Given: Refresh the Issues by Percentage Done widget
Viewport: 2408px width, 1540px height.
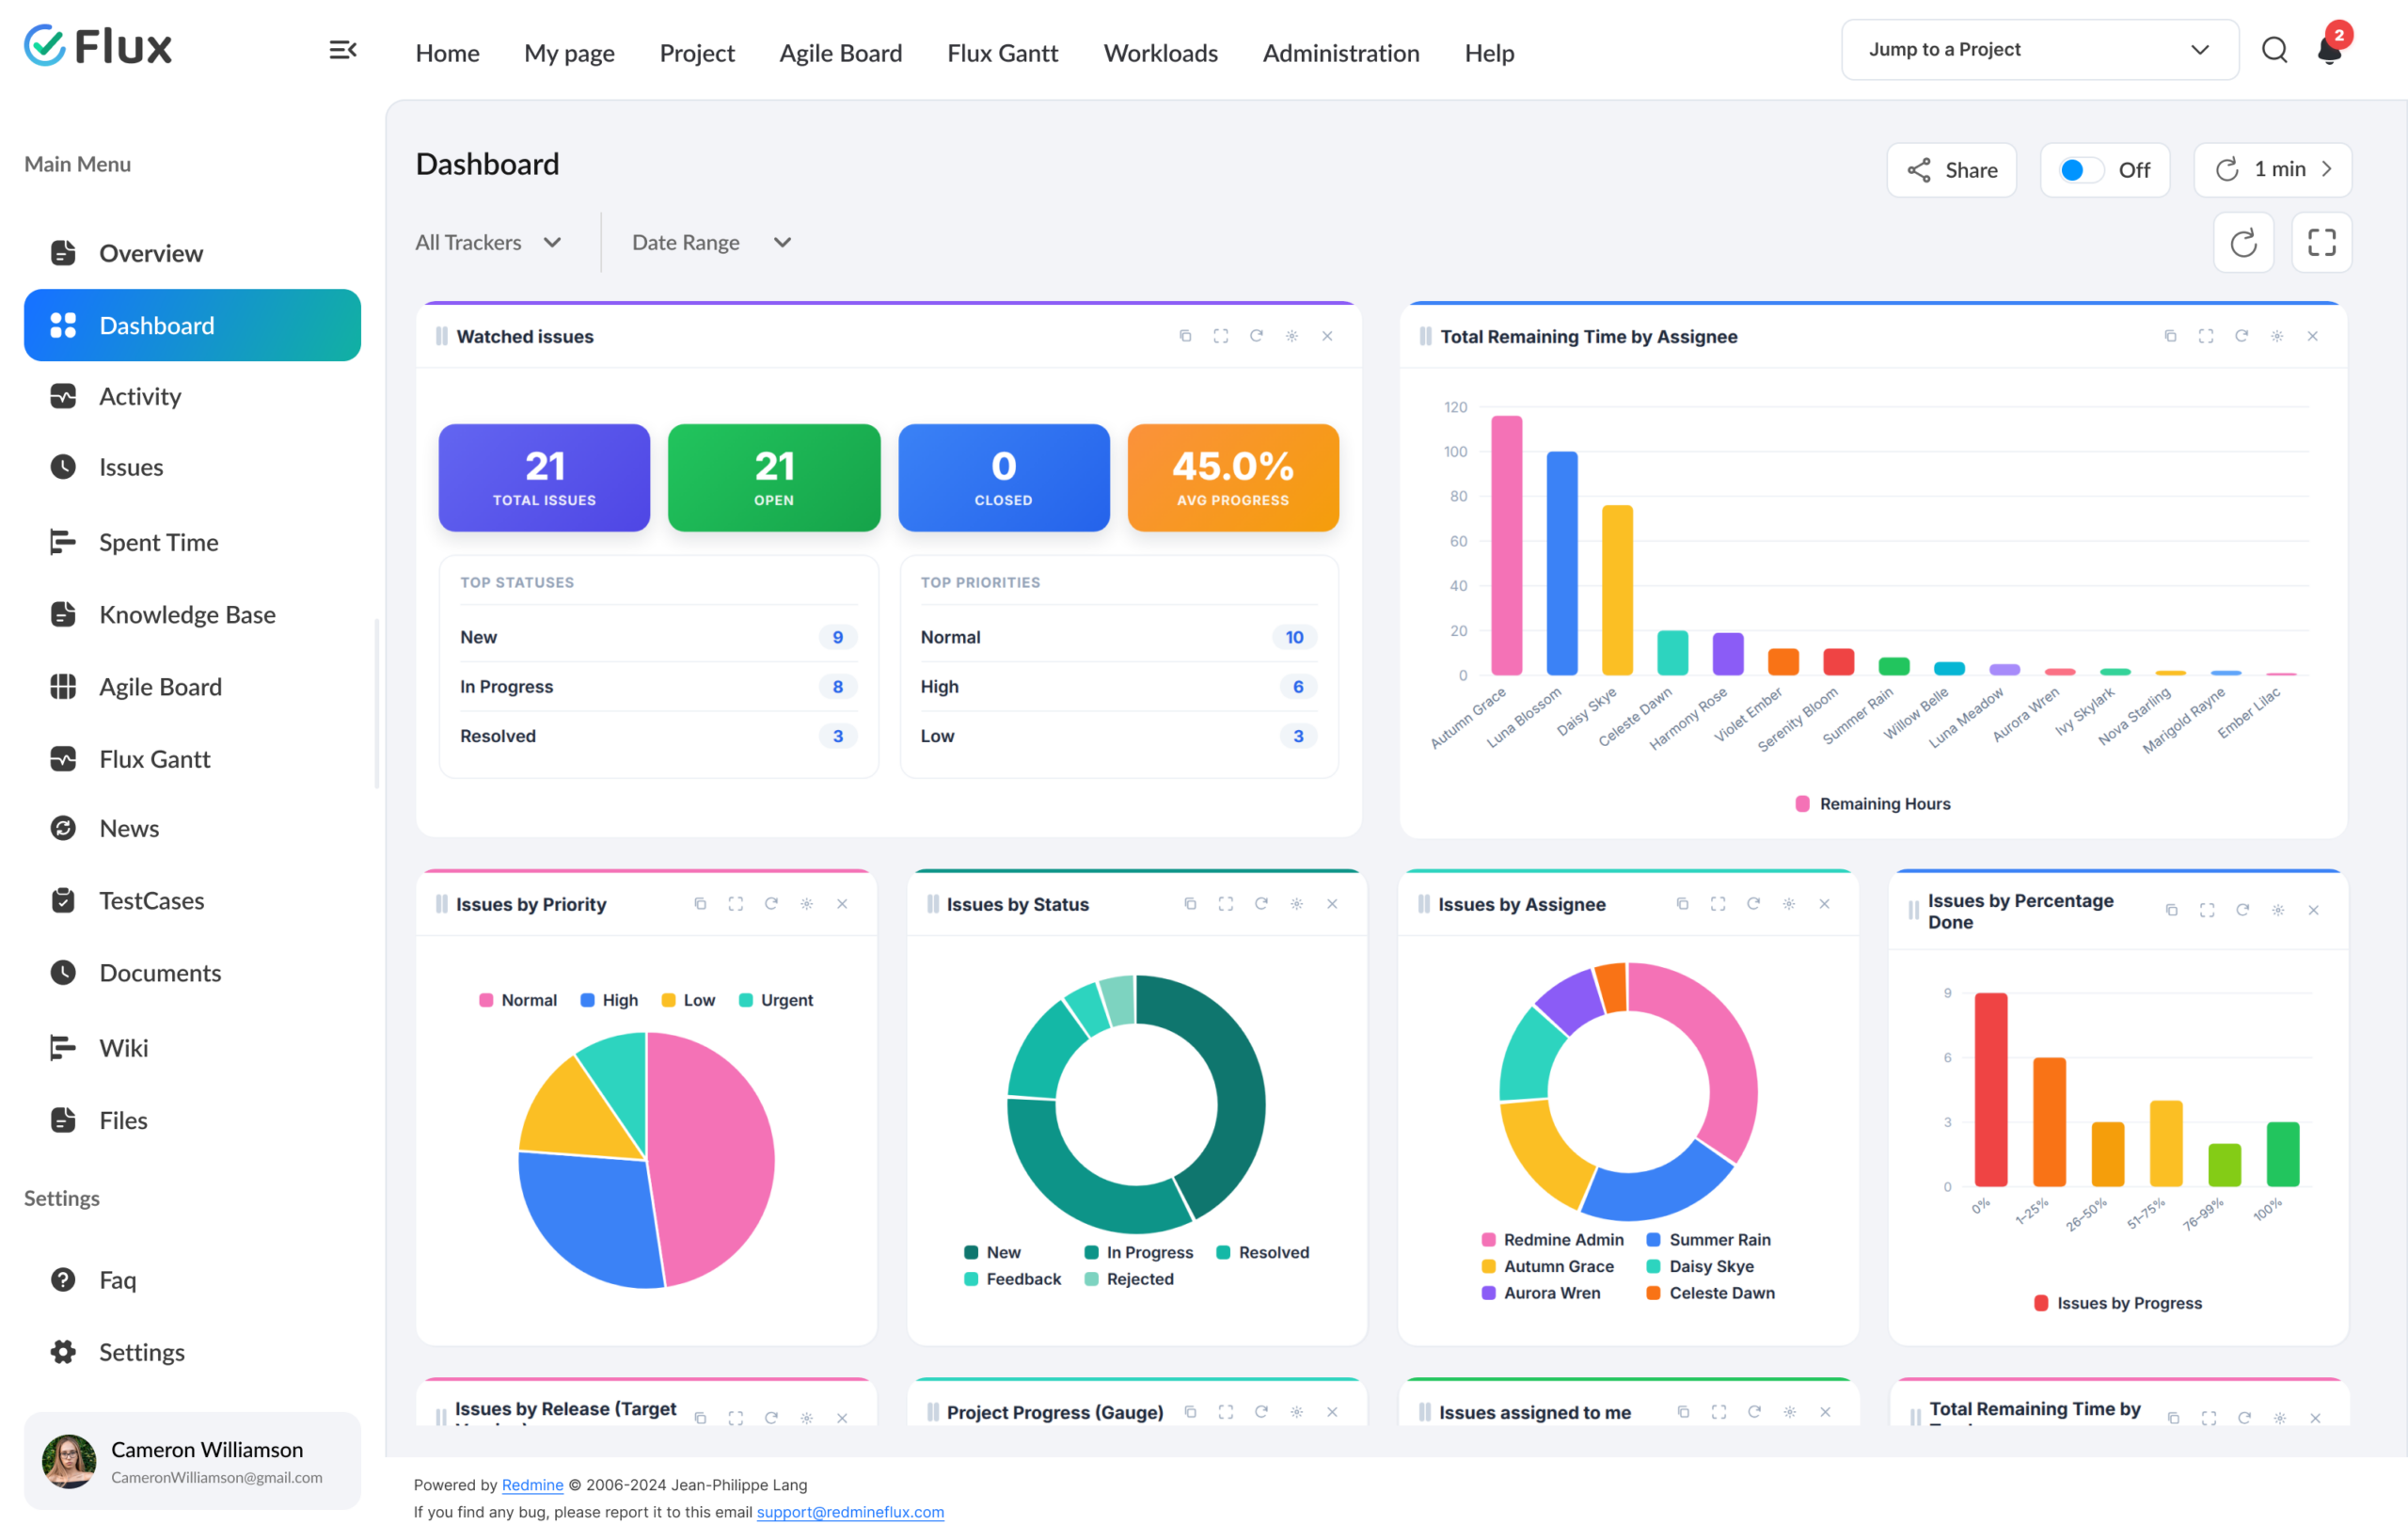Looking at the screenshot, I should 2242,910.
